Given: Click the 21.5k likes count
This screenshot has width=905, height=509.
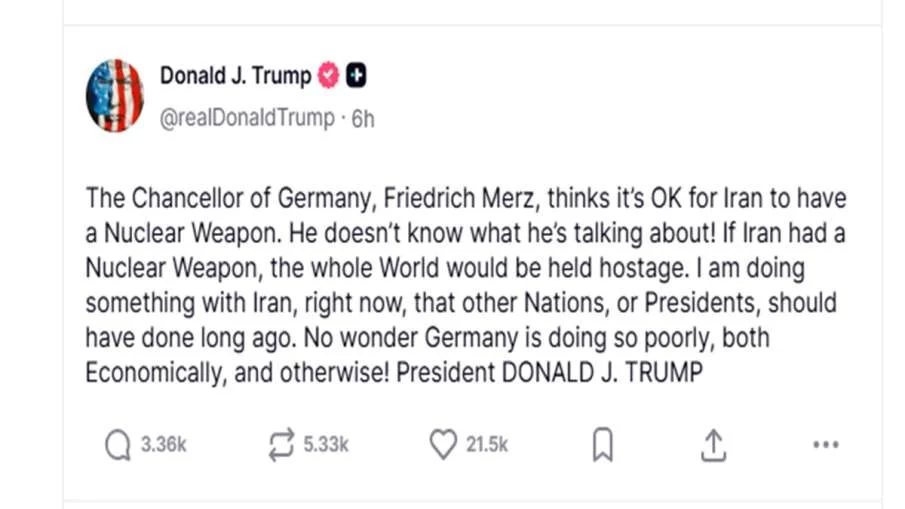Looking at the screenshot, I should pyautogui.click(x=487, y=445).
